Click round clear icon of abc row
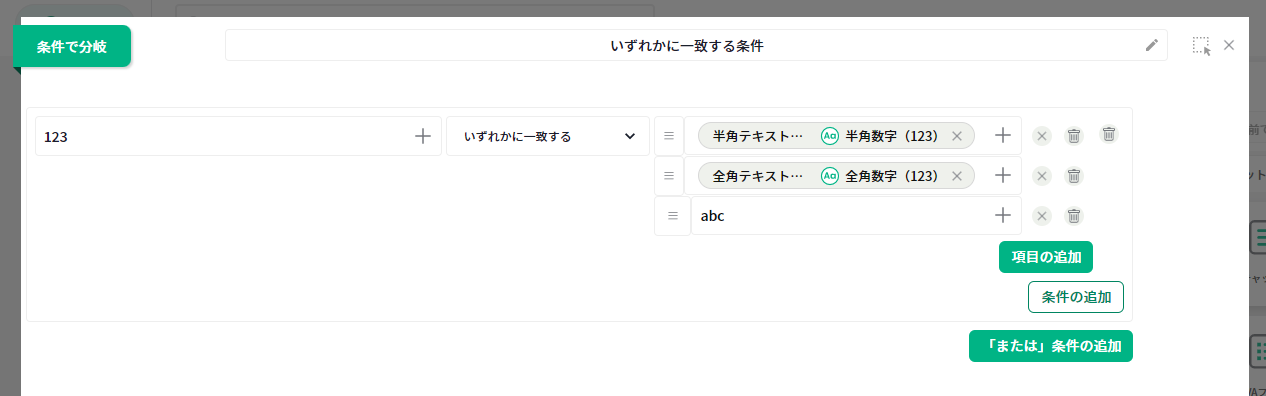1266x396 pixels. tap(1042, 215)
